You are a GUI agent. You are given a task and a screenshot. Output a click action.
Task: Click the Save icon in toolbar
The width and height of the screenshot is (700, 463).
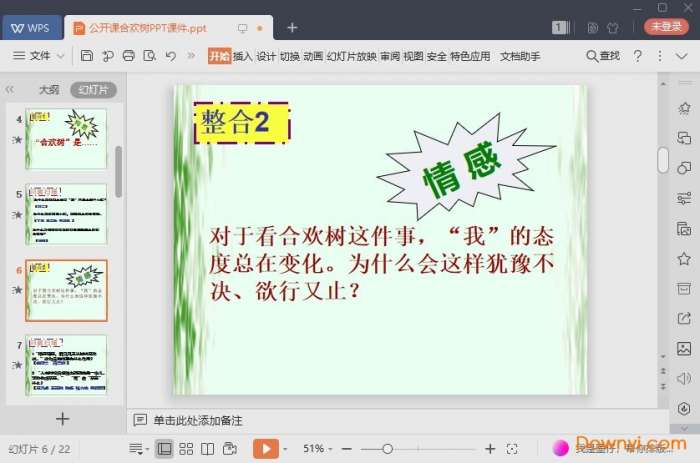[87, 56]
